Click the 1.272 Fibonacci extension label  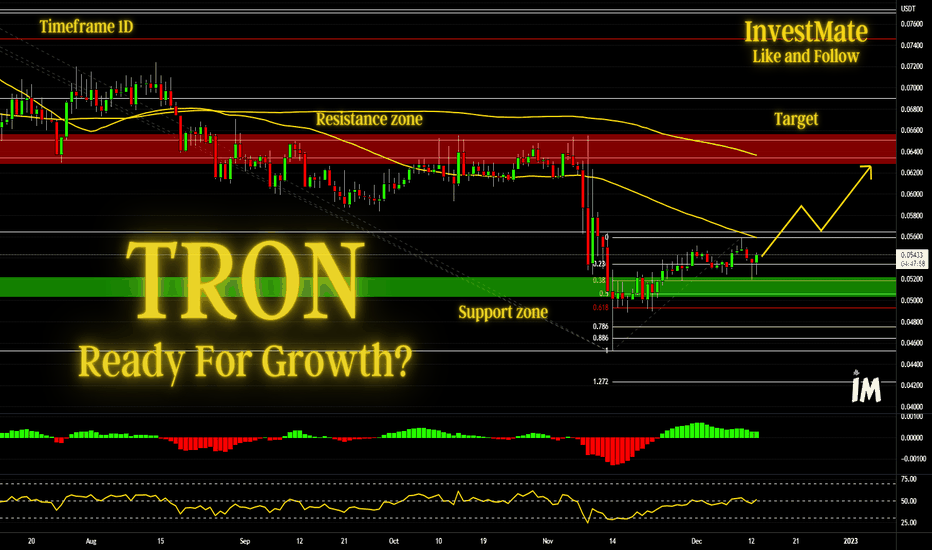pos(600,382)
